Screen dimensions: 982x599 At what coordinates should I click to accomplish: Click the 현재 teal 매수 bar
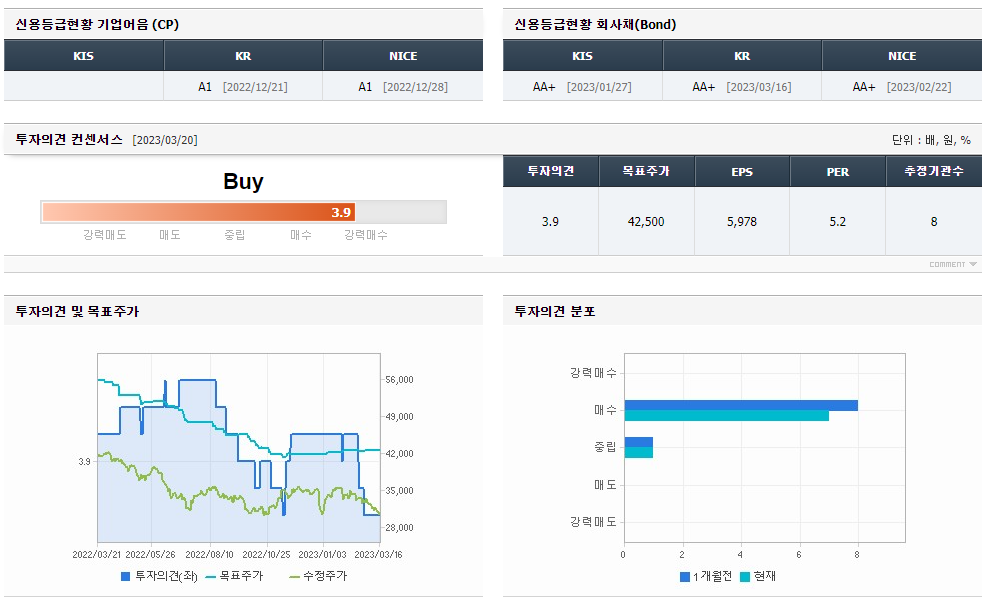click(727, 415)
